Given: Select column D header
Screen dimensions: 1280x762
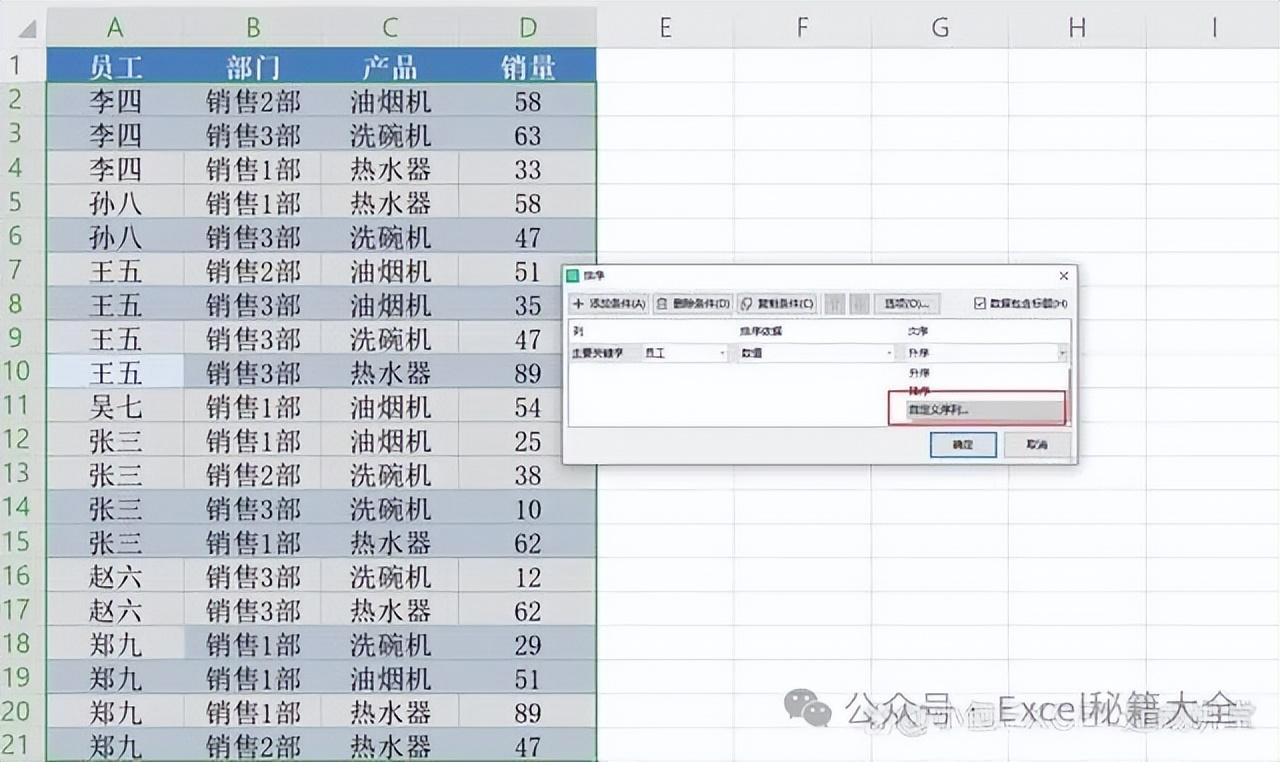Looking at the screenshot, I should click(x=528, y=27).
